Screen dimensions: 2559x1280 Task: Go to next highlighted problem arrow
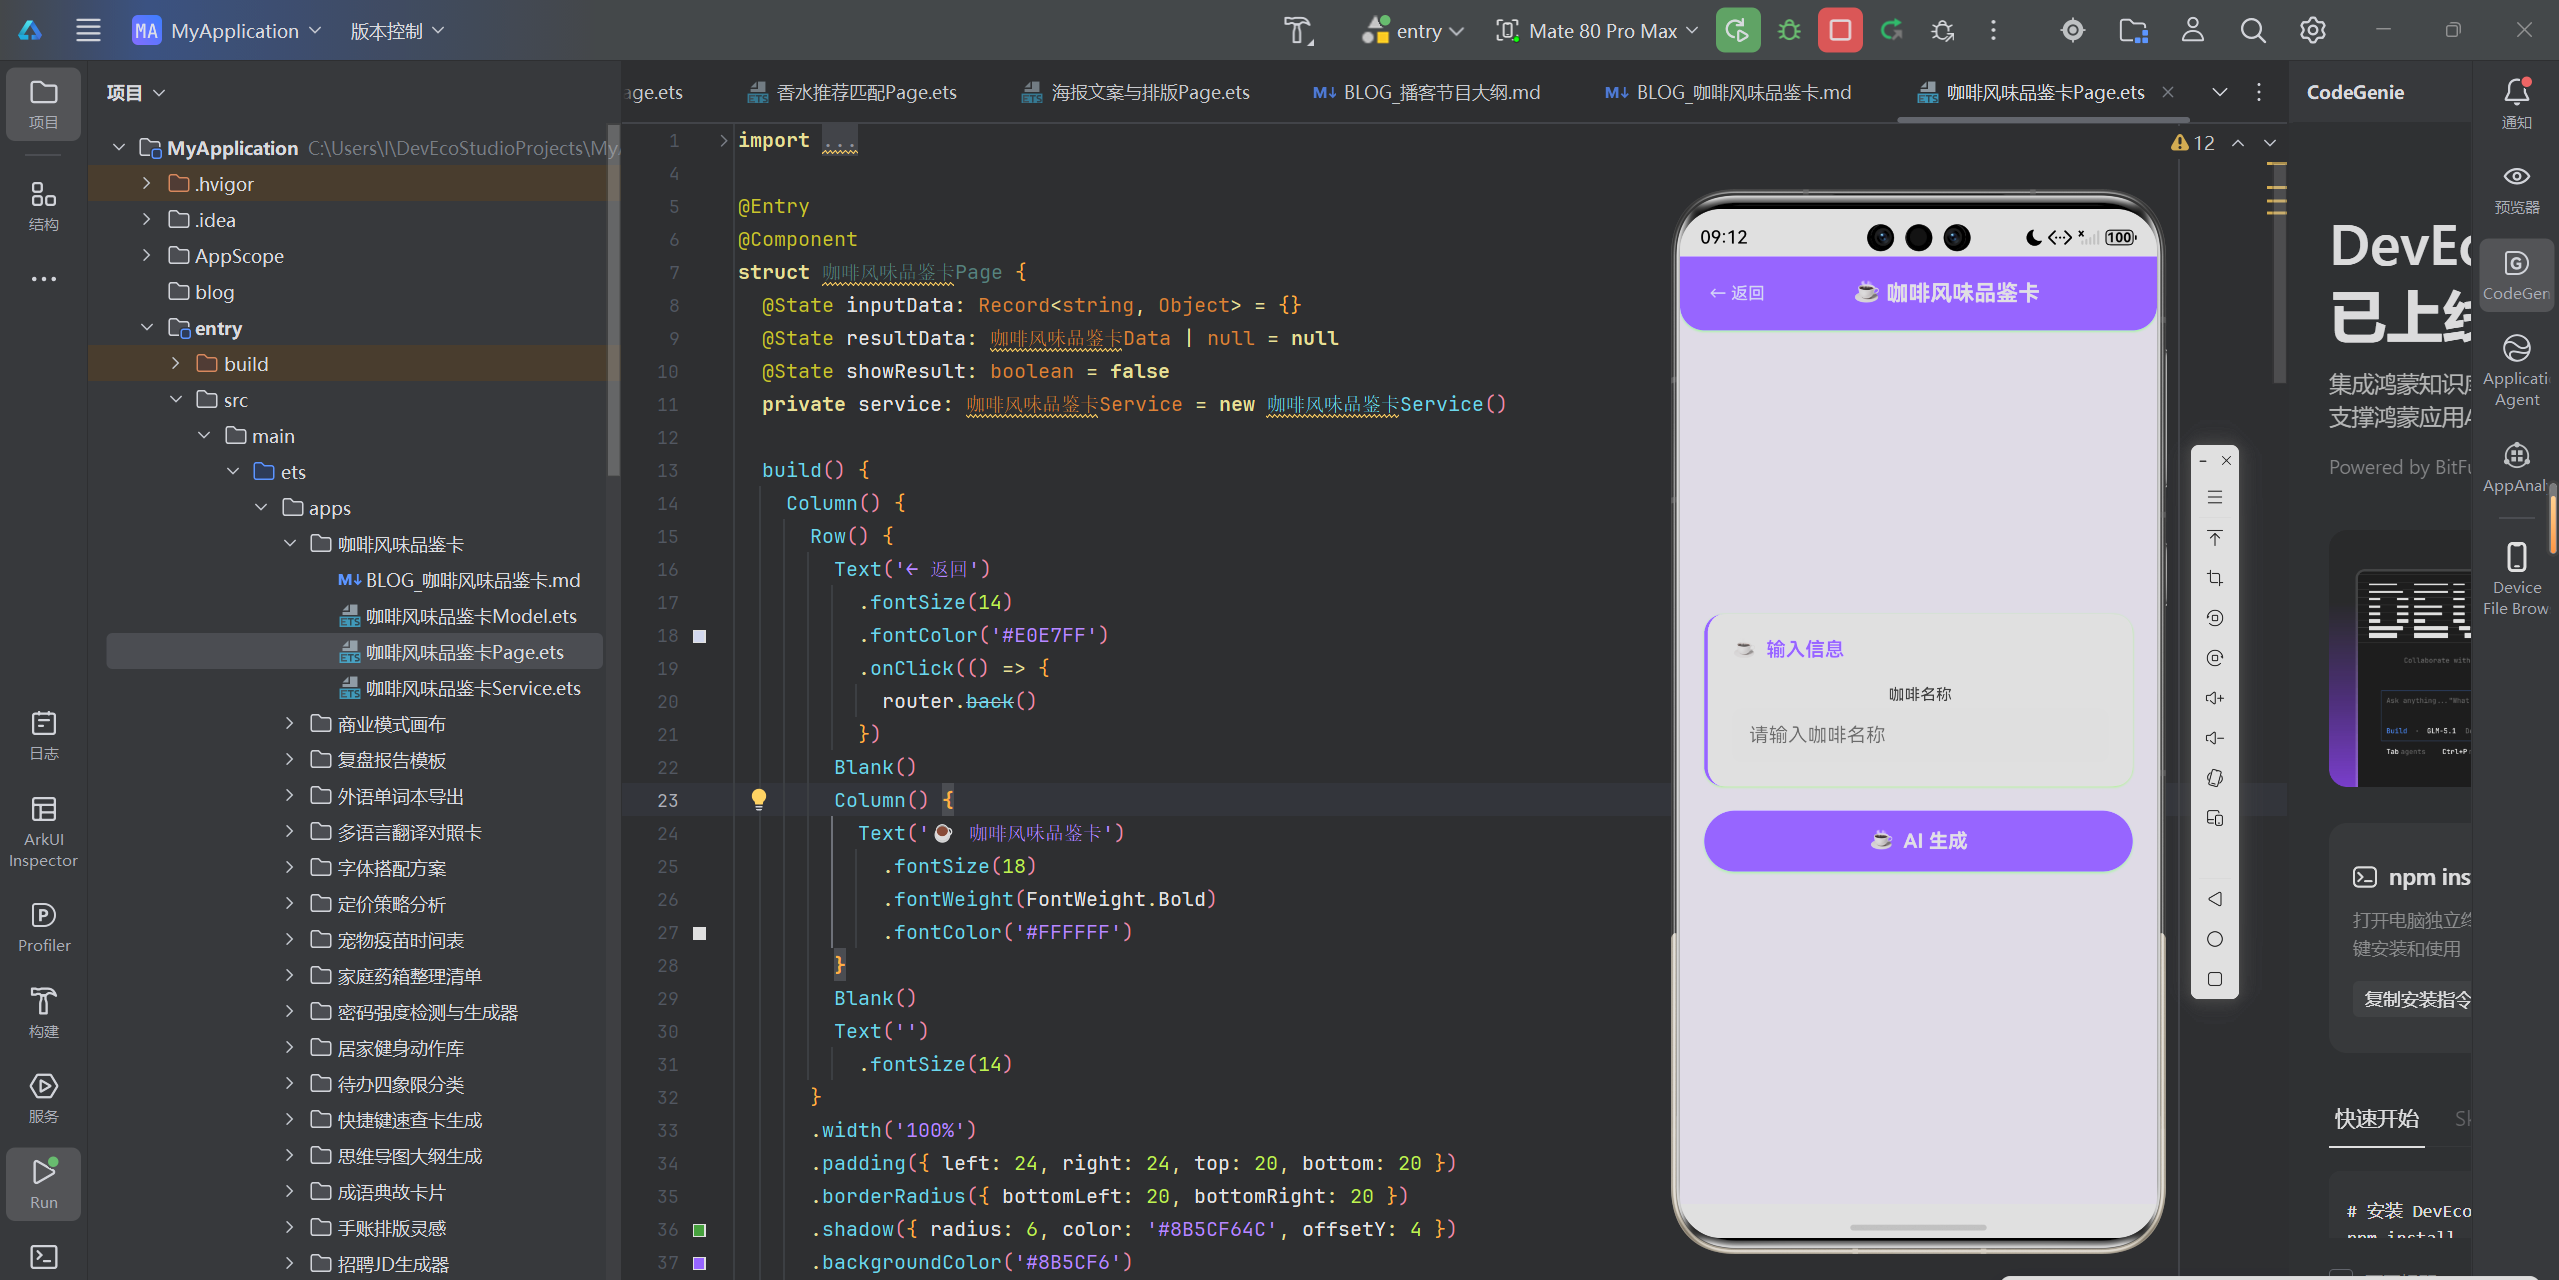pyautogui.click(x=2270, y=143)
